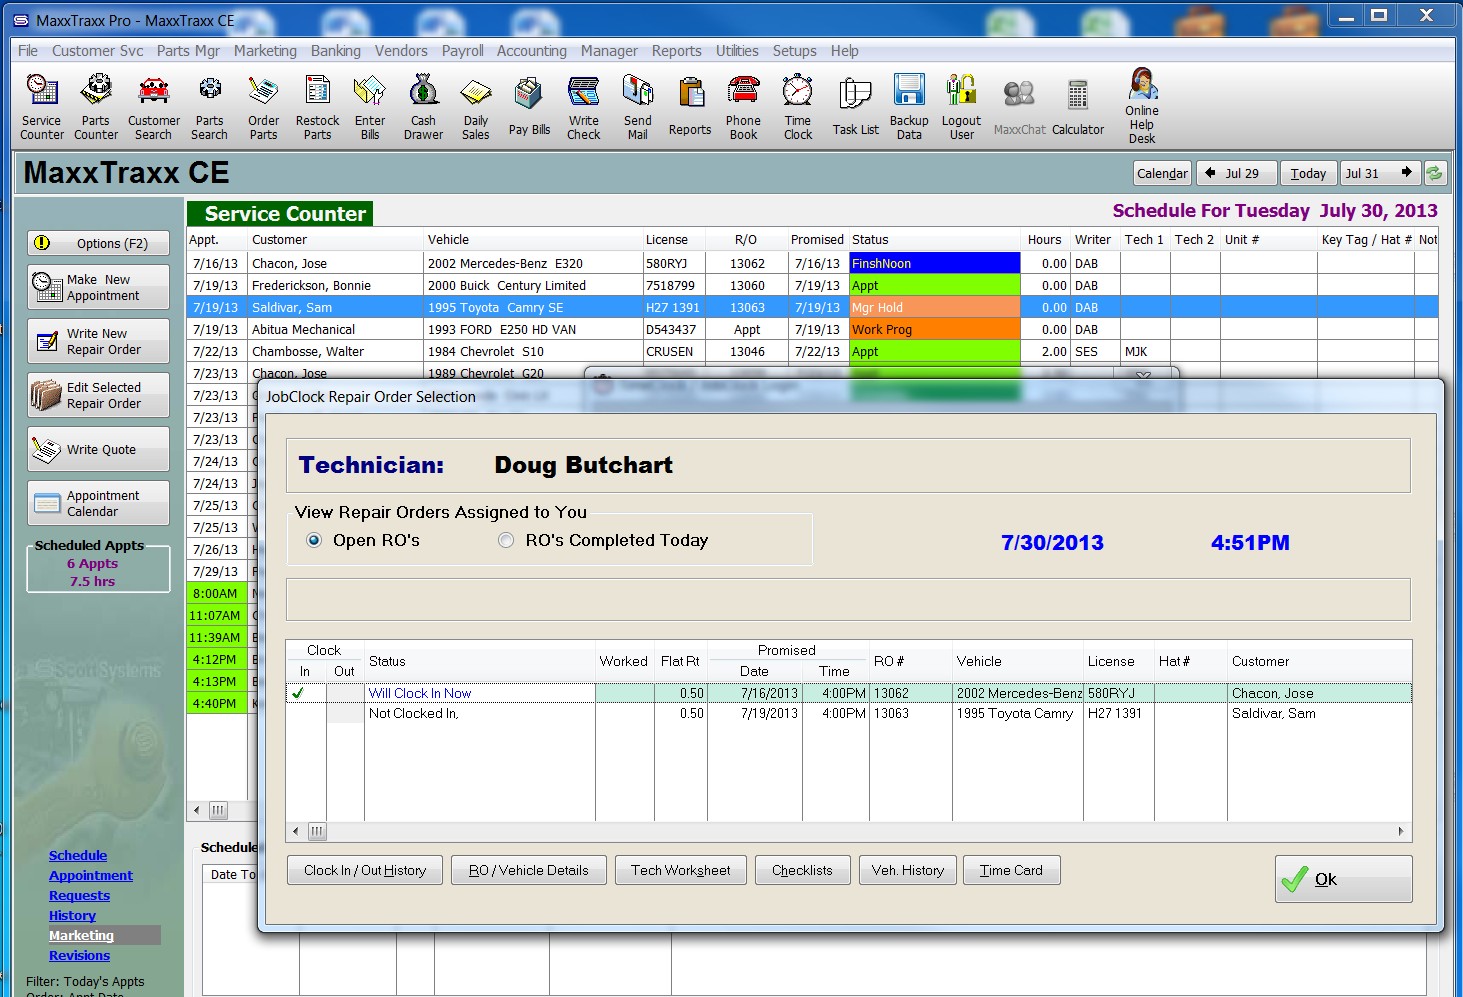Open the Parts Mgr menu

coord(188,51)
